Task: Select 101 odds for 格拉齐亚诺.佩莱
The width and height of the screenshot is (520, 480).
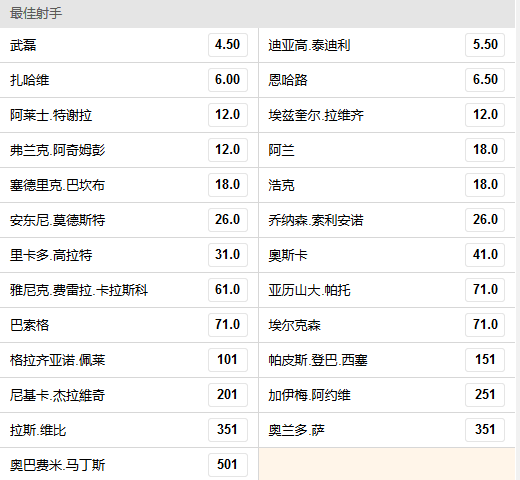Action: click(x=228, y=360)
